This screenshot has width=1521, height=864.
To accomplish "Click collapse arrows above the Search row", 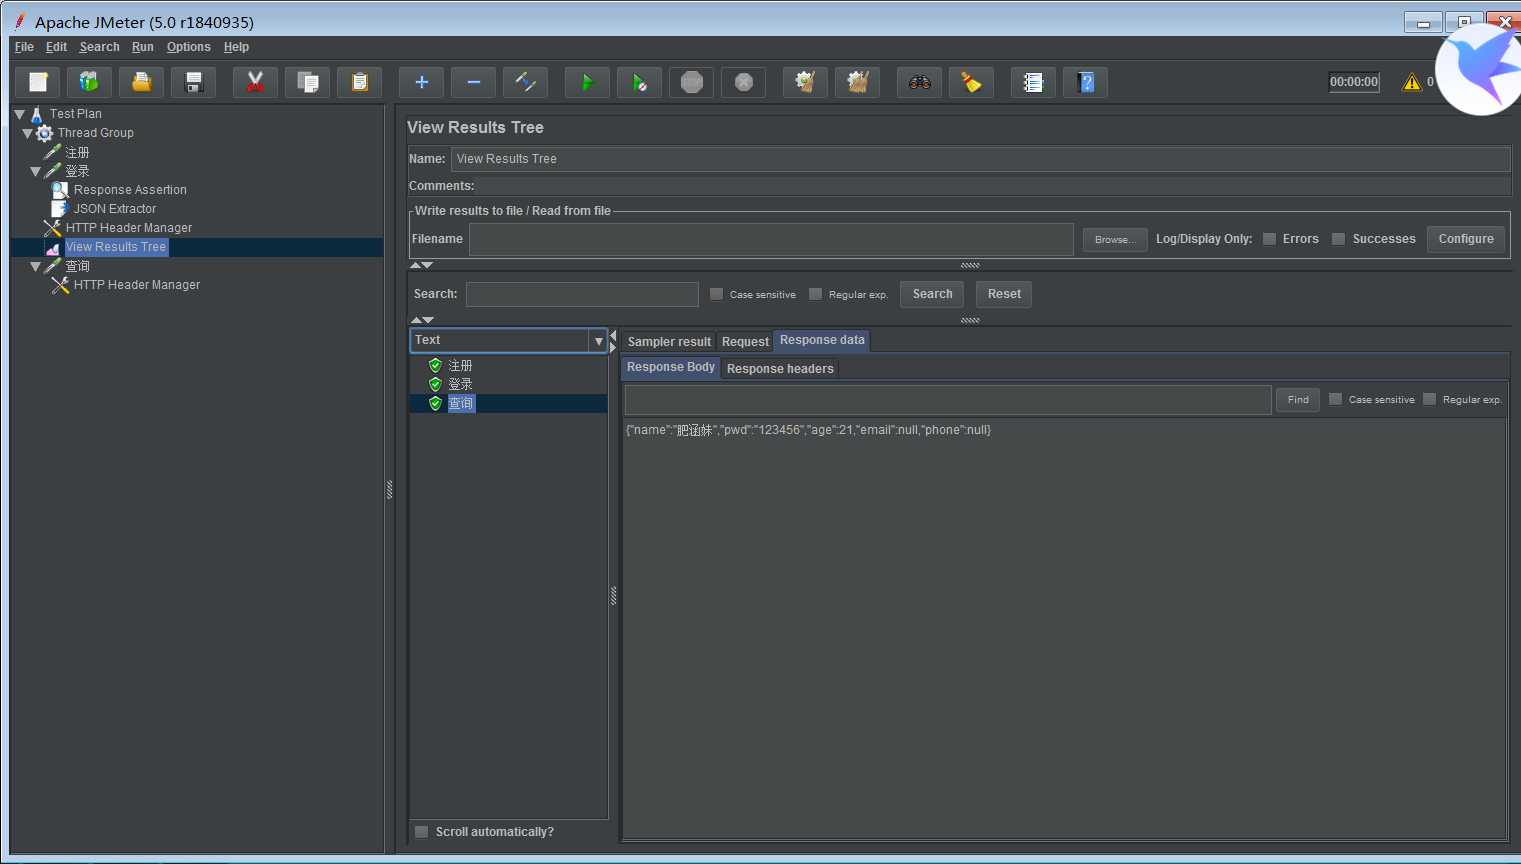I will click(x=421, y=265).
